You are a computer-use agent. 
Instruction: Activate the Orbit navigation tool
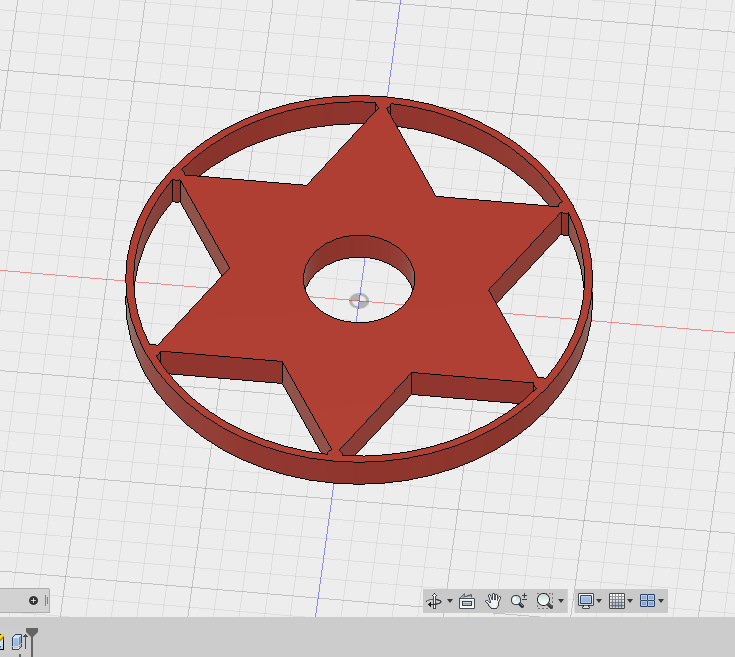(435, 601)
